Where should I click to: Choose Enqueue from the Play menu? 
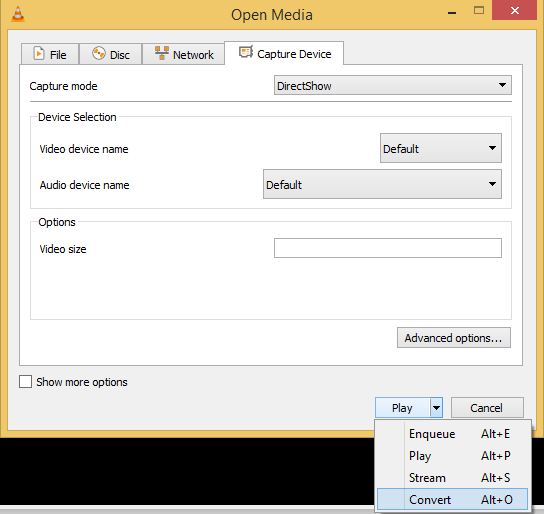(452, 434)
